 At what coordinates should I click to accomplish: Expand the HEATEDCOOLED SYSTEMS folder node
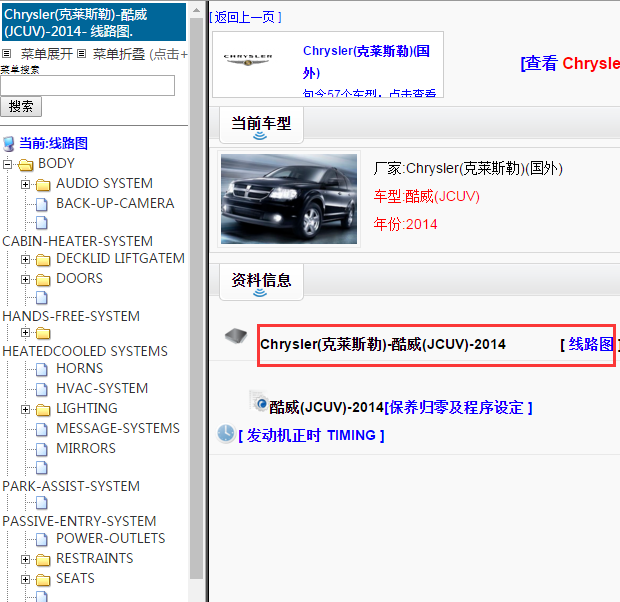(25, 333)
